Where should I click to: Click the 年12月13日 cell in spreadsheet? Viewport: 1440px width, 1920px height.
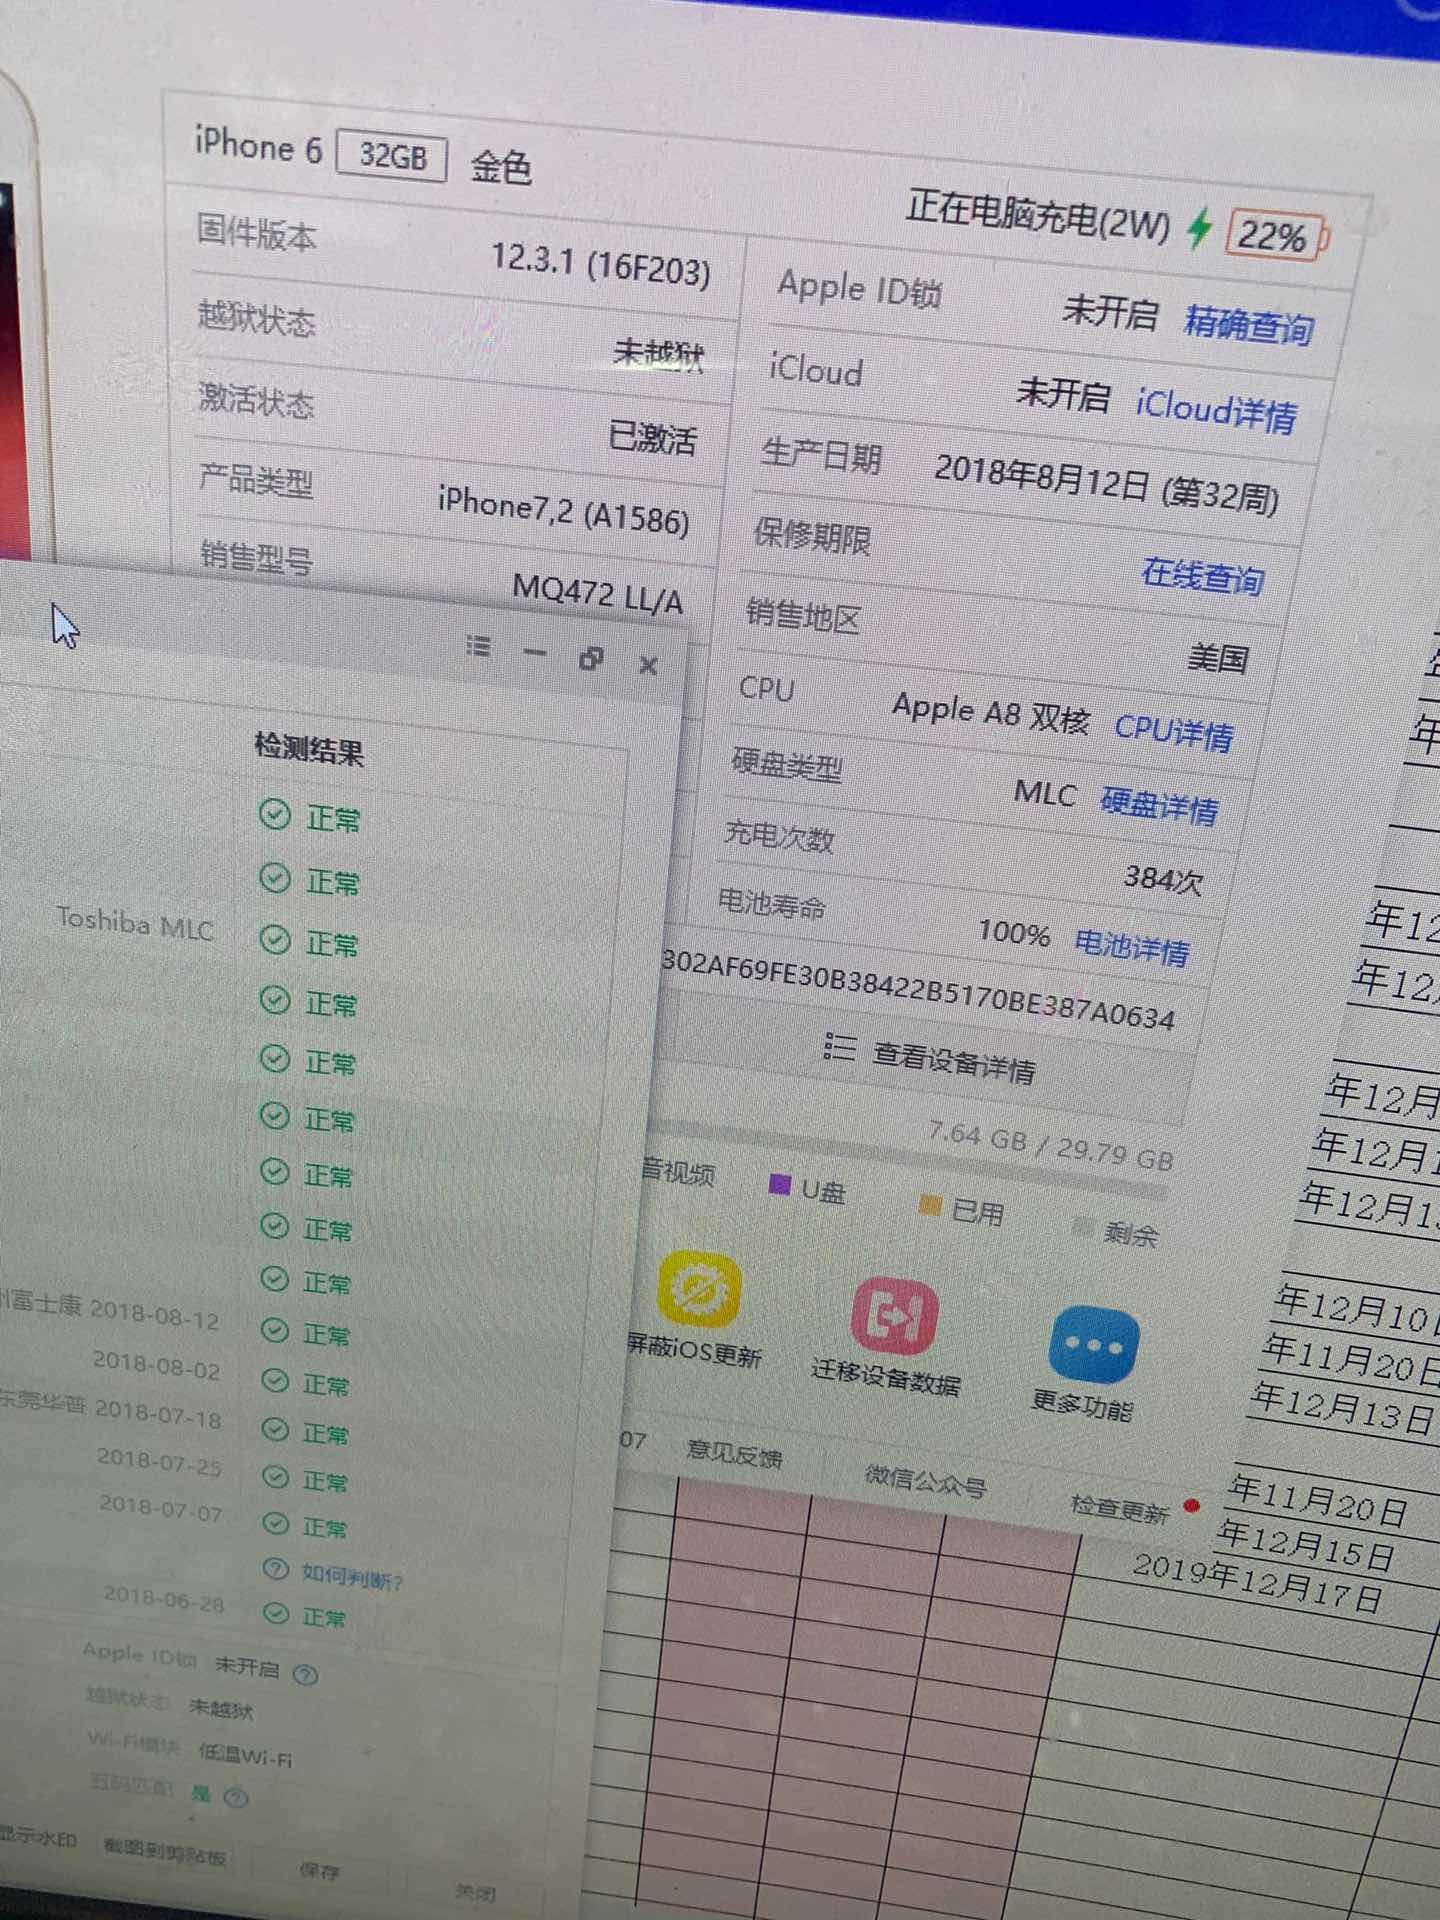[x=1343, y=1408]
